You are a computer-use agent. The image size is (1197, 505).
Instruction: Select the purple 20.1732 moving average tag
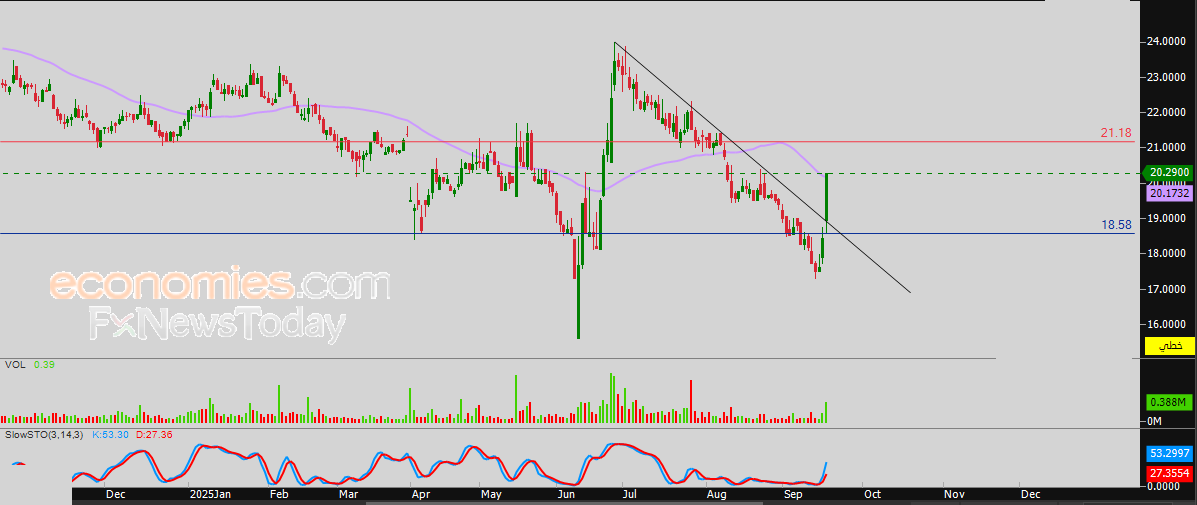click(x=1169, y=194)
